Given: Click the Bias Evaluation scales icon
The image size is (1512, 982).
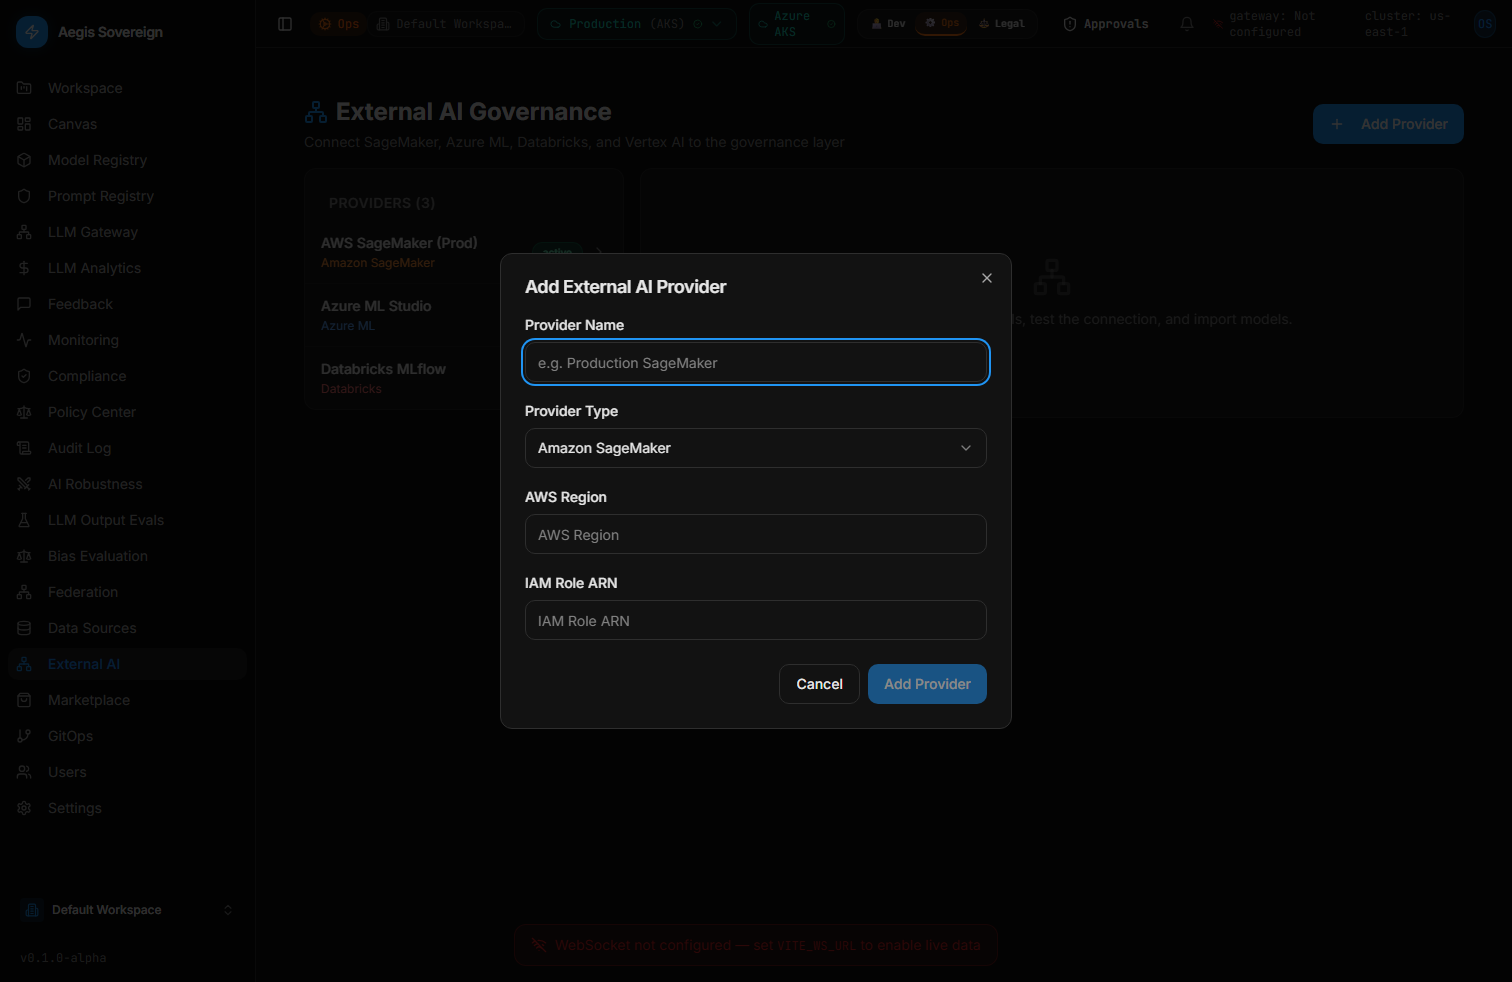Looking at the screenshot, I should [x=24, y=556].
